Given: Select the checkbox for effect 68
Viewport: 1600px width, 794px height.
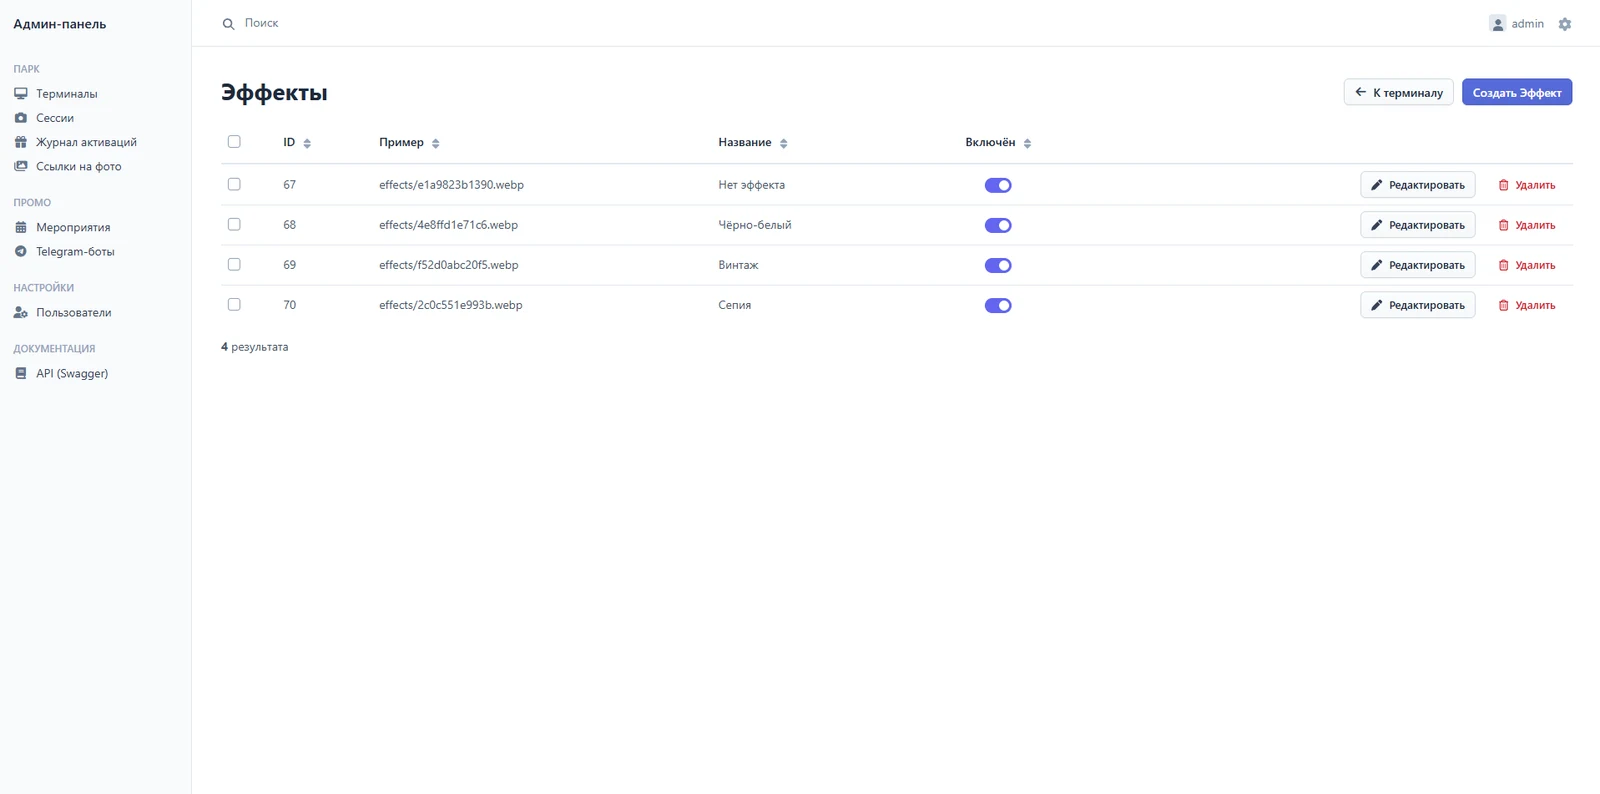Looking at the screenshot, I should 234,224.
